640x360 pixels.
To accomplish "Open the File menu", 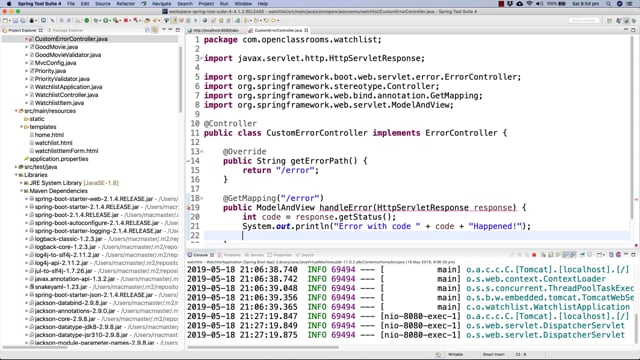I will pyautogui.click(x=71, y=4).
